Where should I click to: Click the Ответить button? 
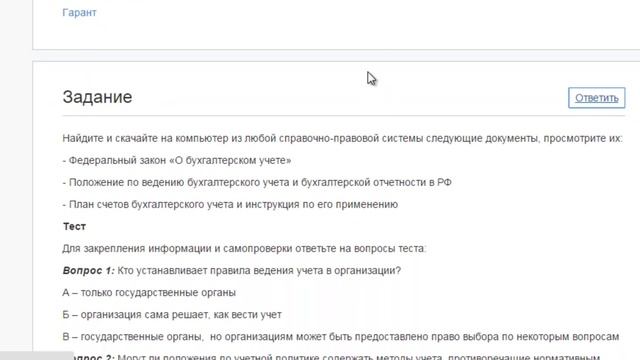click(x=596, y=98)
